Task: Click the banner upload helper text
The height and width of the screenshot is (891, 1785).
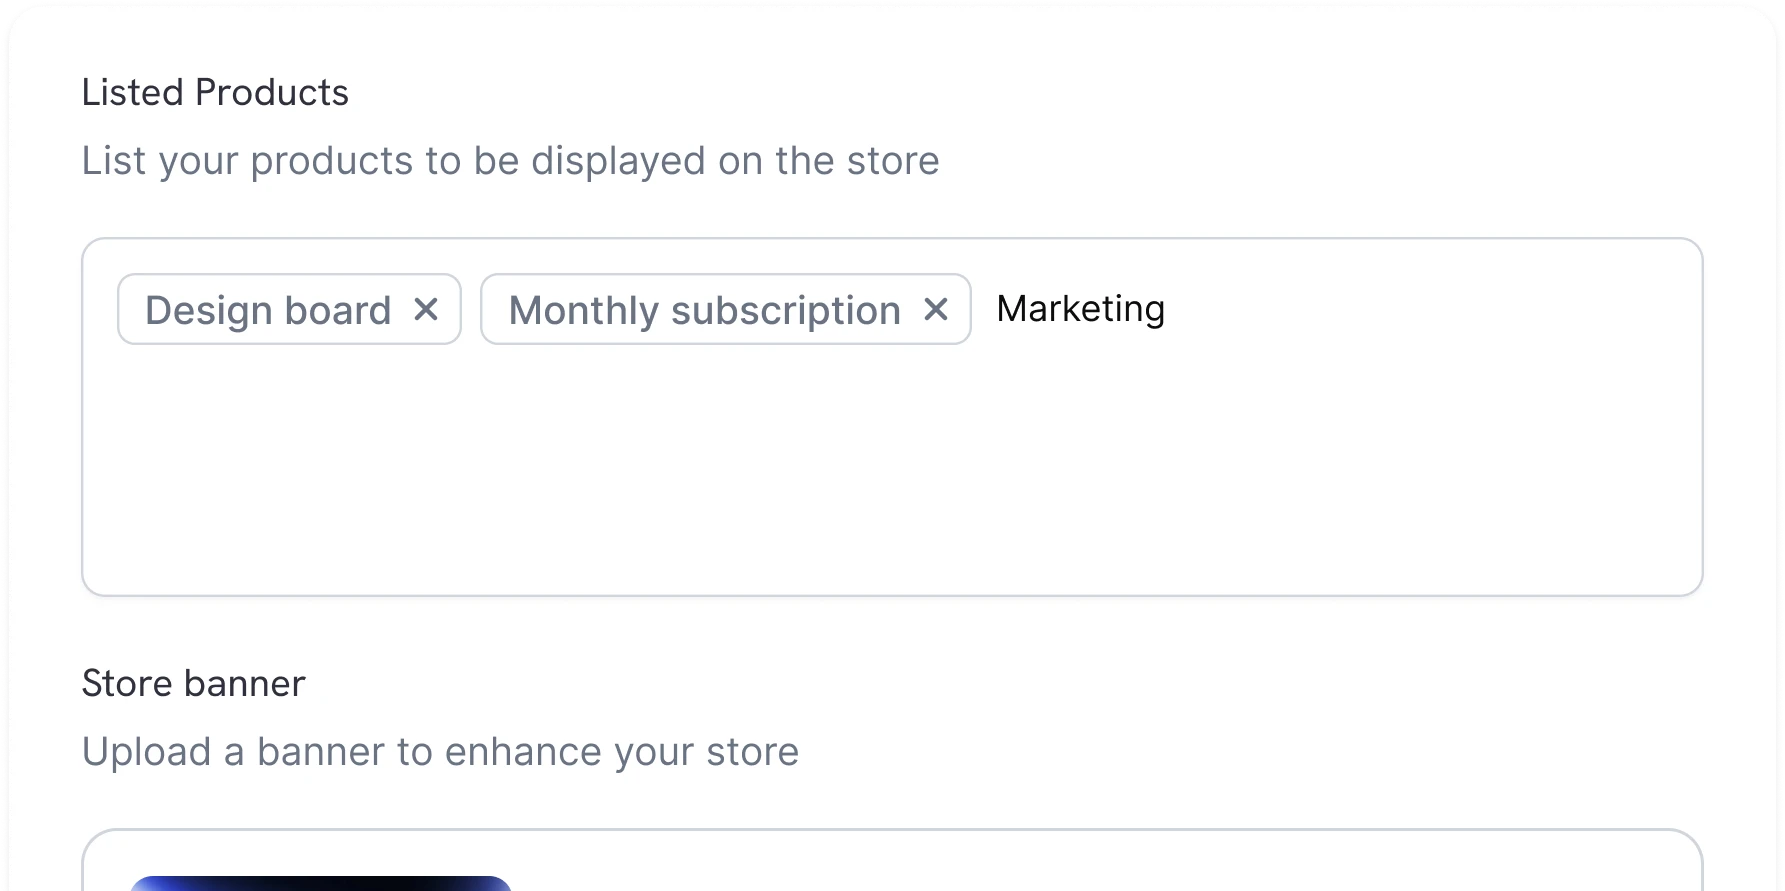Action: (x=440, y=751)
